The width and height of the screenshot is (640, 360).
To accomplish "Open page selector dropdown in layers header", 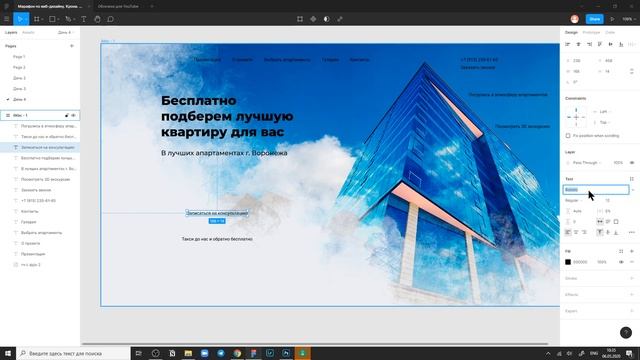I will click(x=66, y=32).
